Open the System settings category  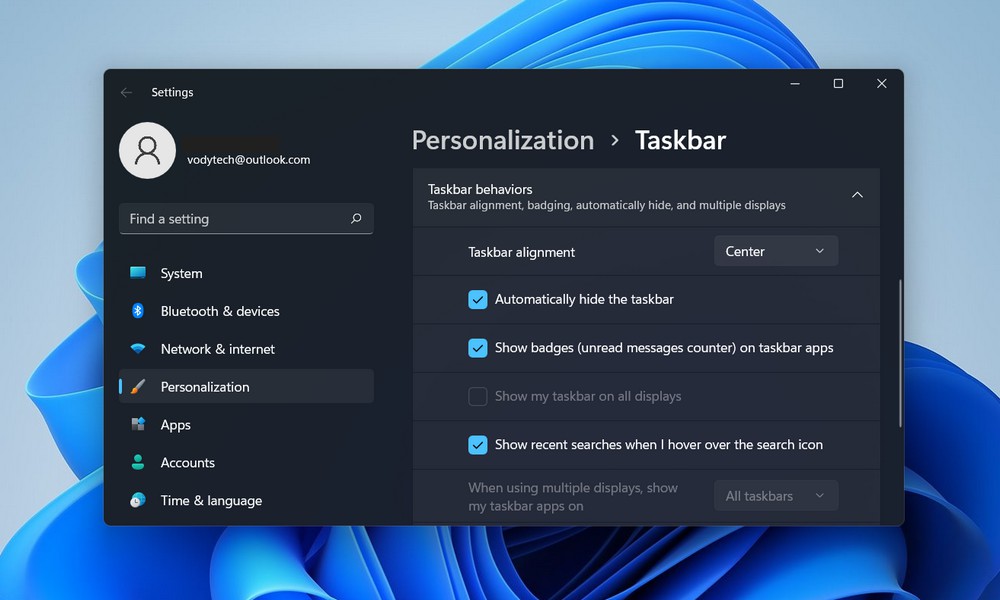(x=246, y=273)
